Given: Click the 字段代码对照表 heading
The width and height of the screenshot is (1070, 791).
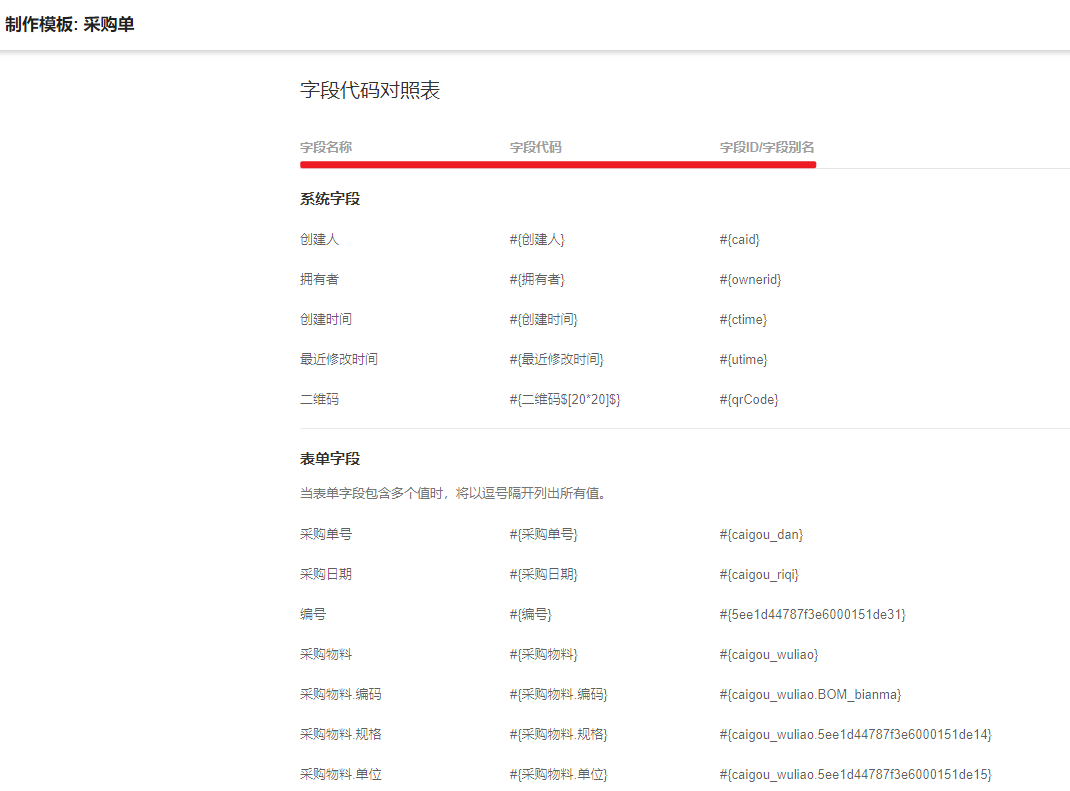Looking at the screenshot, I should tap(370, 91).
